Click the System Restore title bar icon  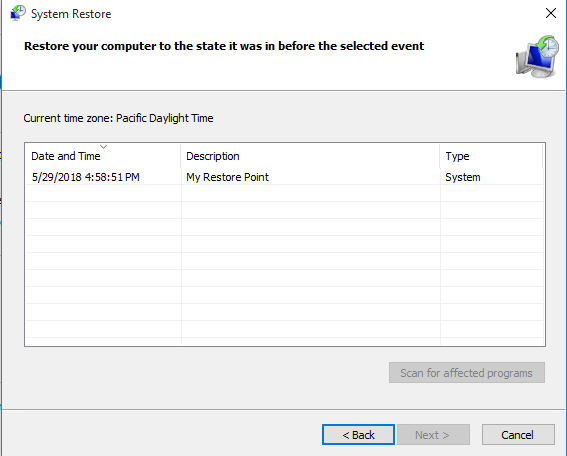(x=18, y=13)
